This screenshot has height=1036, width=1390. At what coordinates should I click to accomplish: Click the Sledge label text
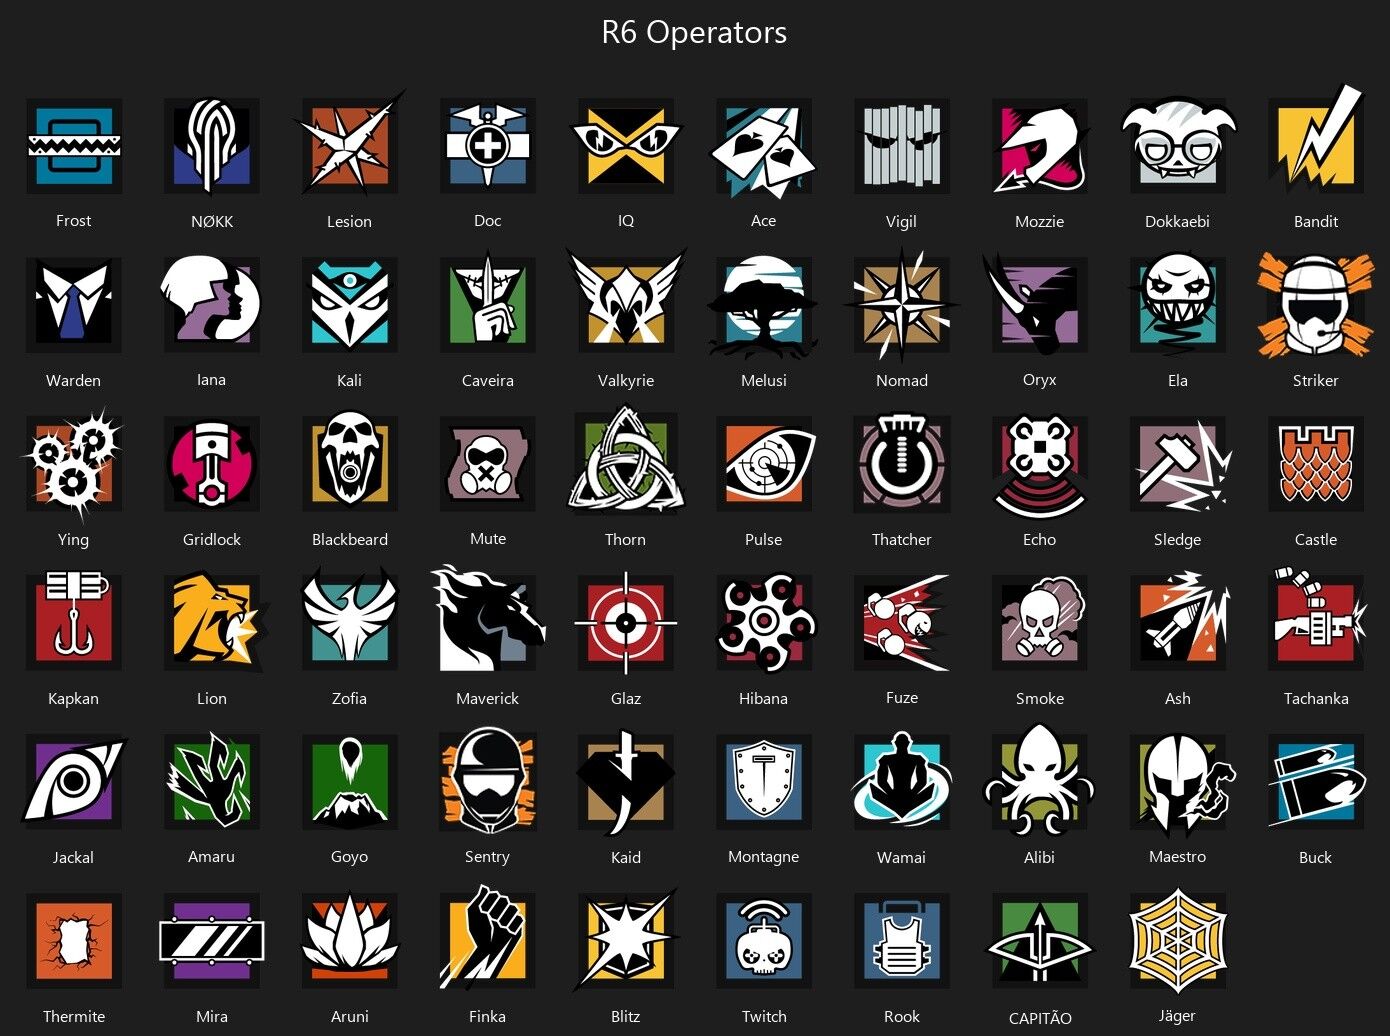[x=1178, y=540]
